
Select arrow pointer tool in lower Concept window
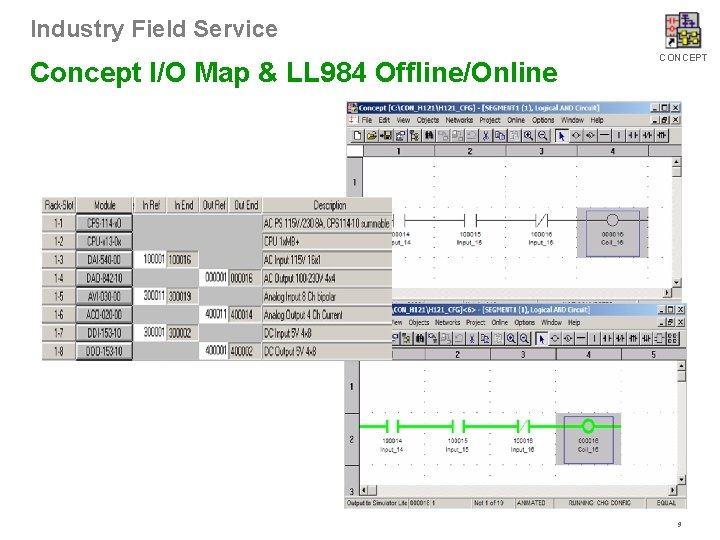pos(542,339)
